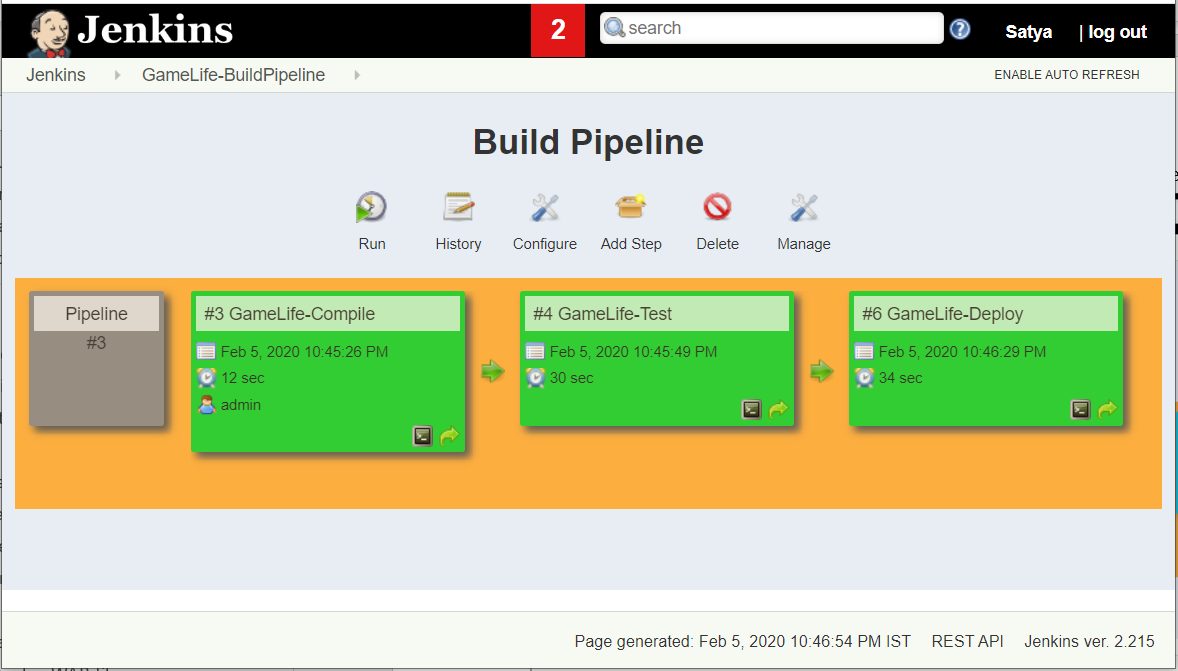Open console output for GameLife-Deploy

1080,409
